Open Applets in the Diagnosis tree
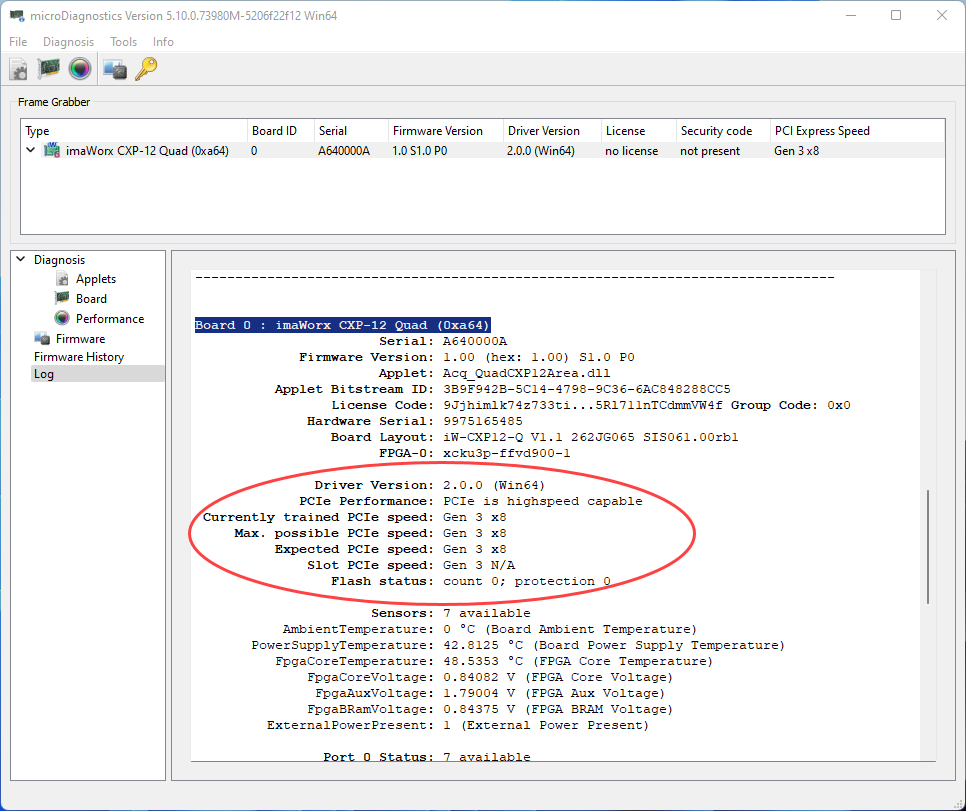The width and height of the screenshot is (966, 811). click(95, 279)
